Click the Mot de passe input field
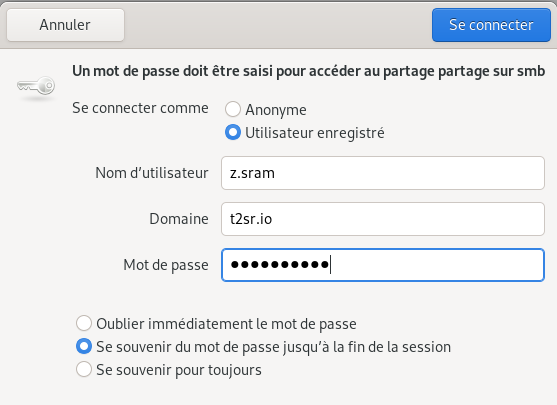 point(383,265)
